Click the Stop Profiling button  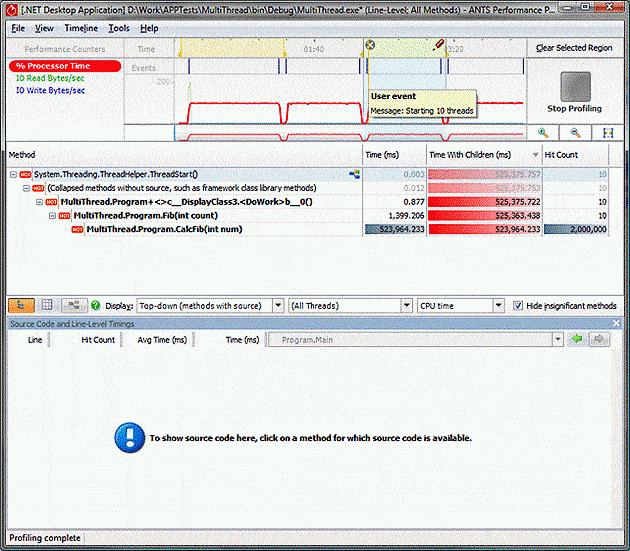pos(575,92)
